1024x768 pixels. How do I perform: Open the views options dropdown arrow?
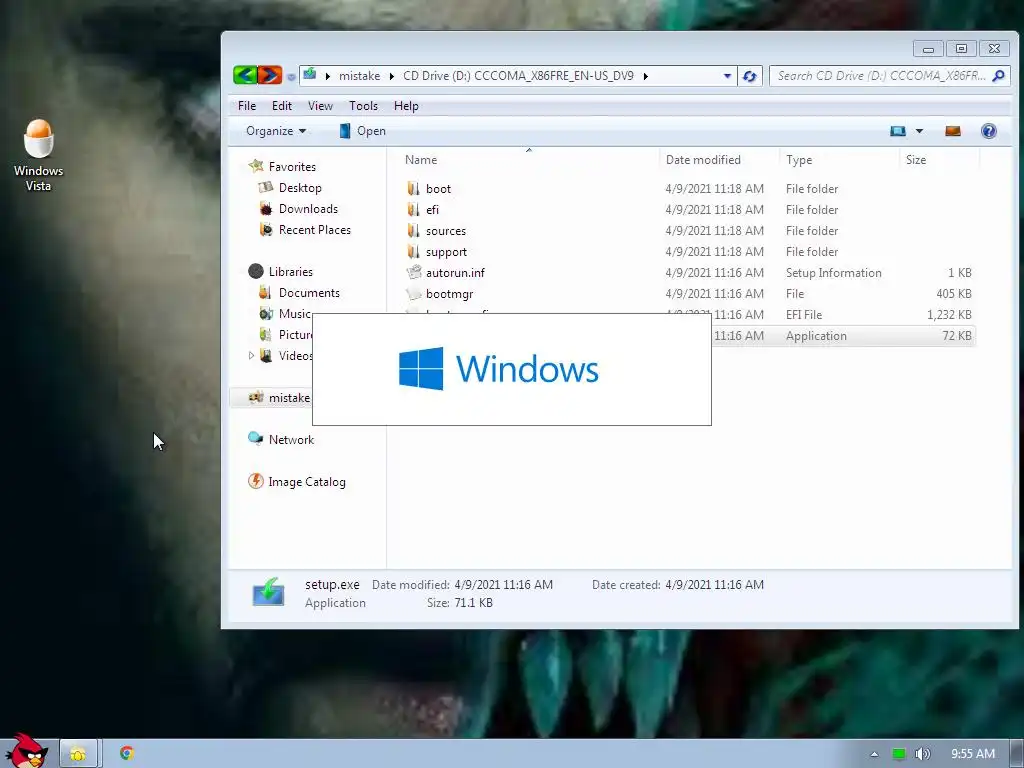[x=919, y=131]
